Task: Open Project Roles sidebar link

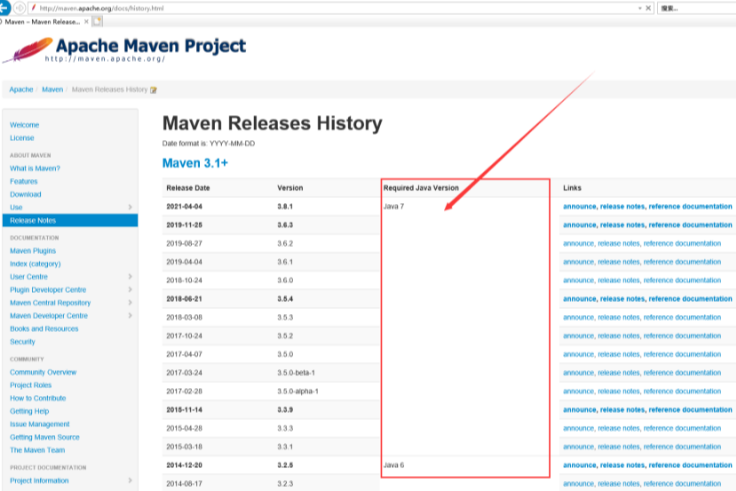Action: pyautogui.click(x=31, y=385)
